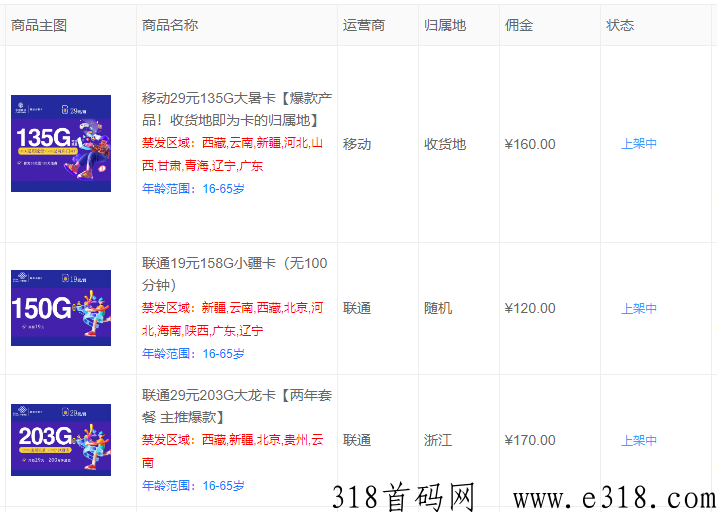The height and width of the screenshot is (512, 717).
Task: Click the commission value ¥170.00
Action: (x=530, y=441)
